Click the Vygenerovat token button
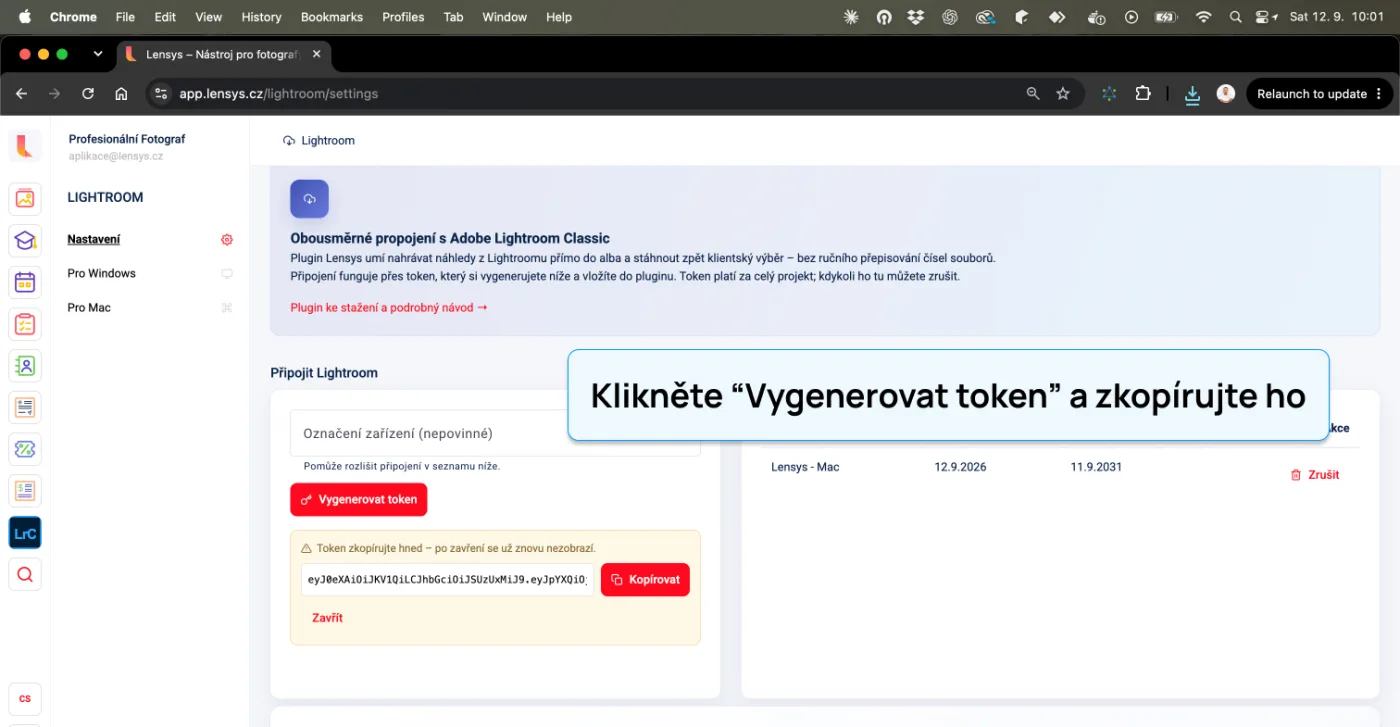The image size is (1400, 727). coord(358,499)
